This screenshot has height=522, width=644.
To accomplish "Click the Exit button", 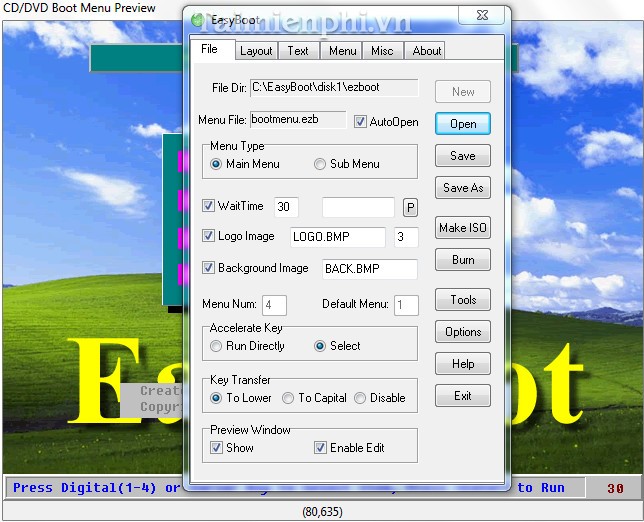I will (x=463, y=396).
